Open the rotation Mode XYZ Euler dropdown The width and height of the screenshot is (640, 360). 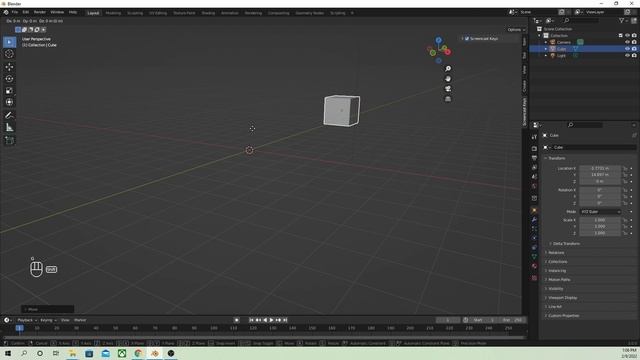point(600,212)
